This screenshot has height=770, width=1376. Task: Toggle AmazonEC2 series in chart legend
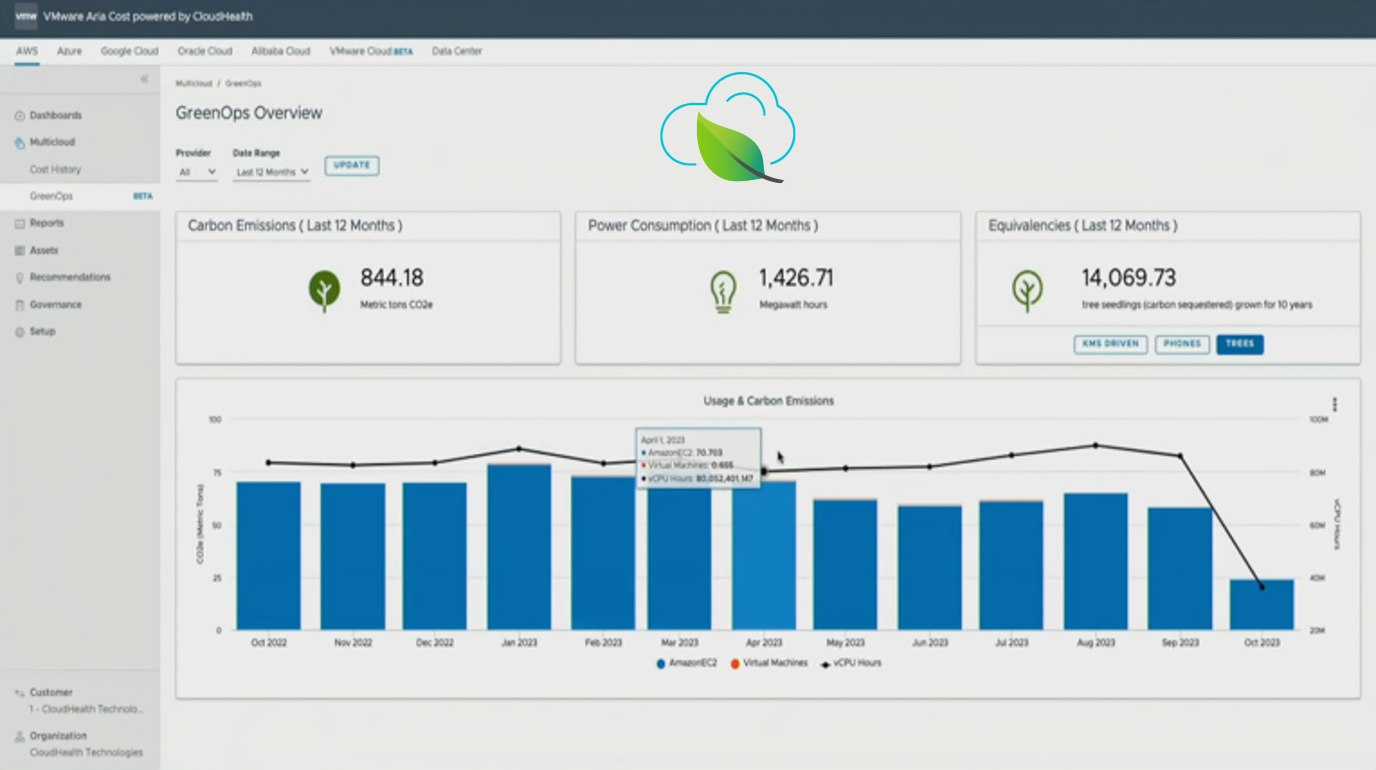point(686,663)
